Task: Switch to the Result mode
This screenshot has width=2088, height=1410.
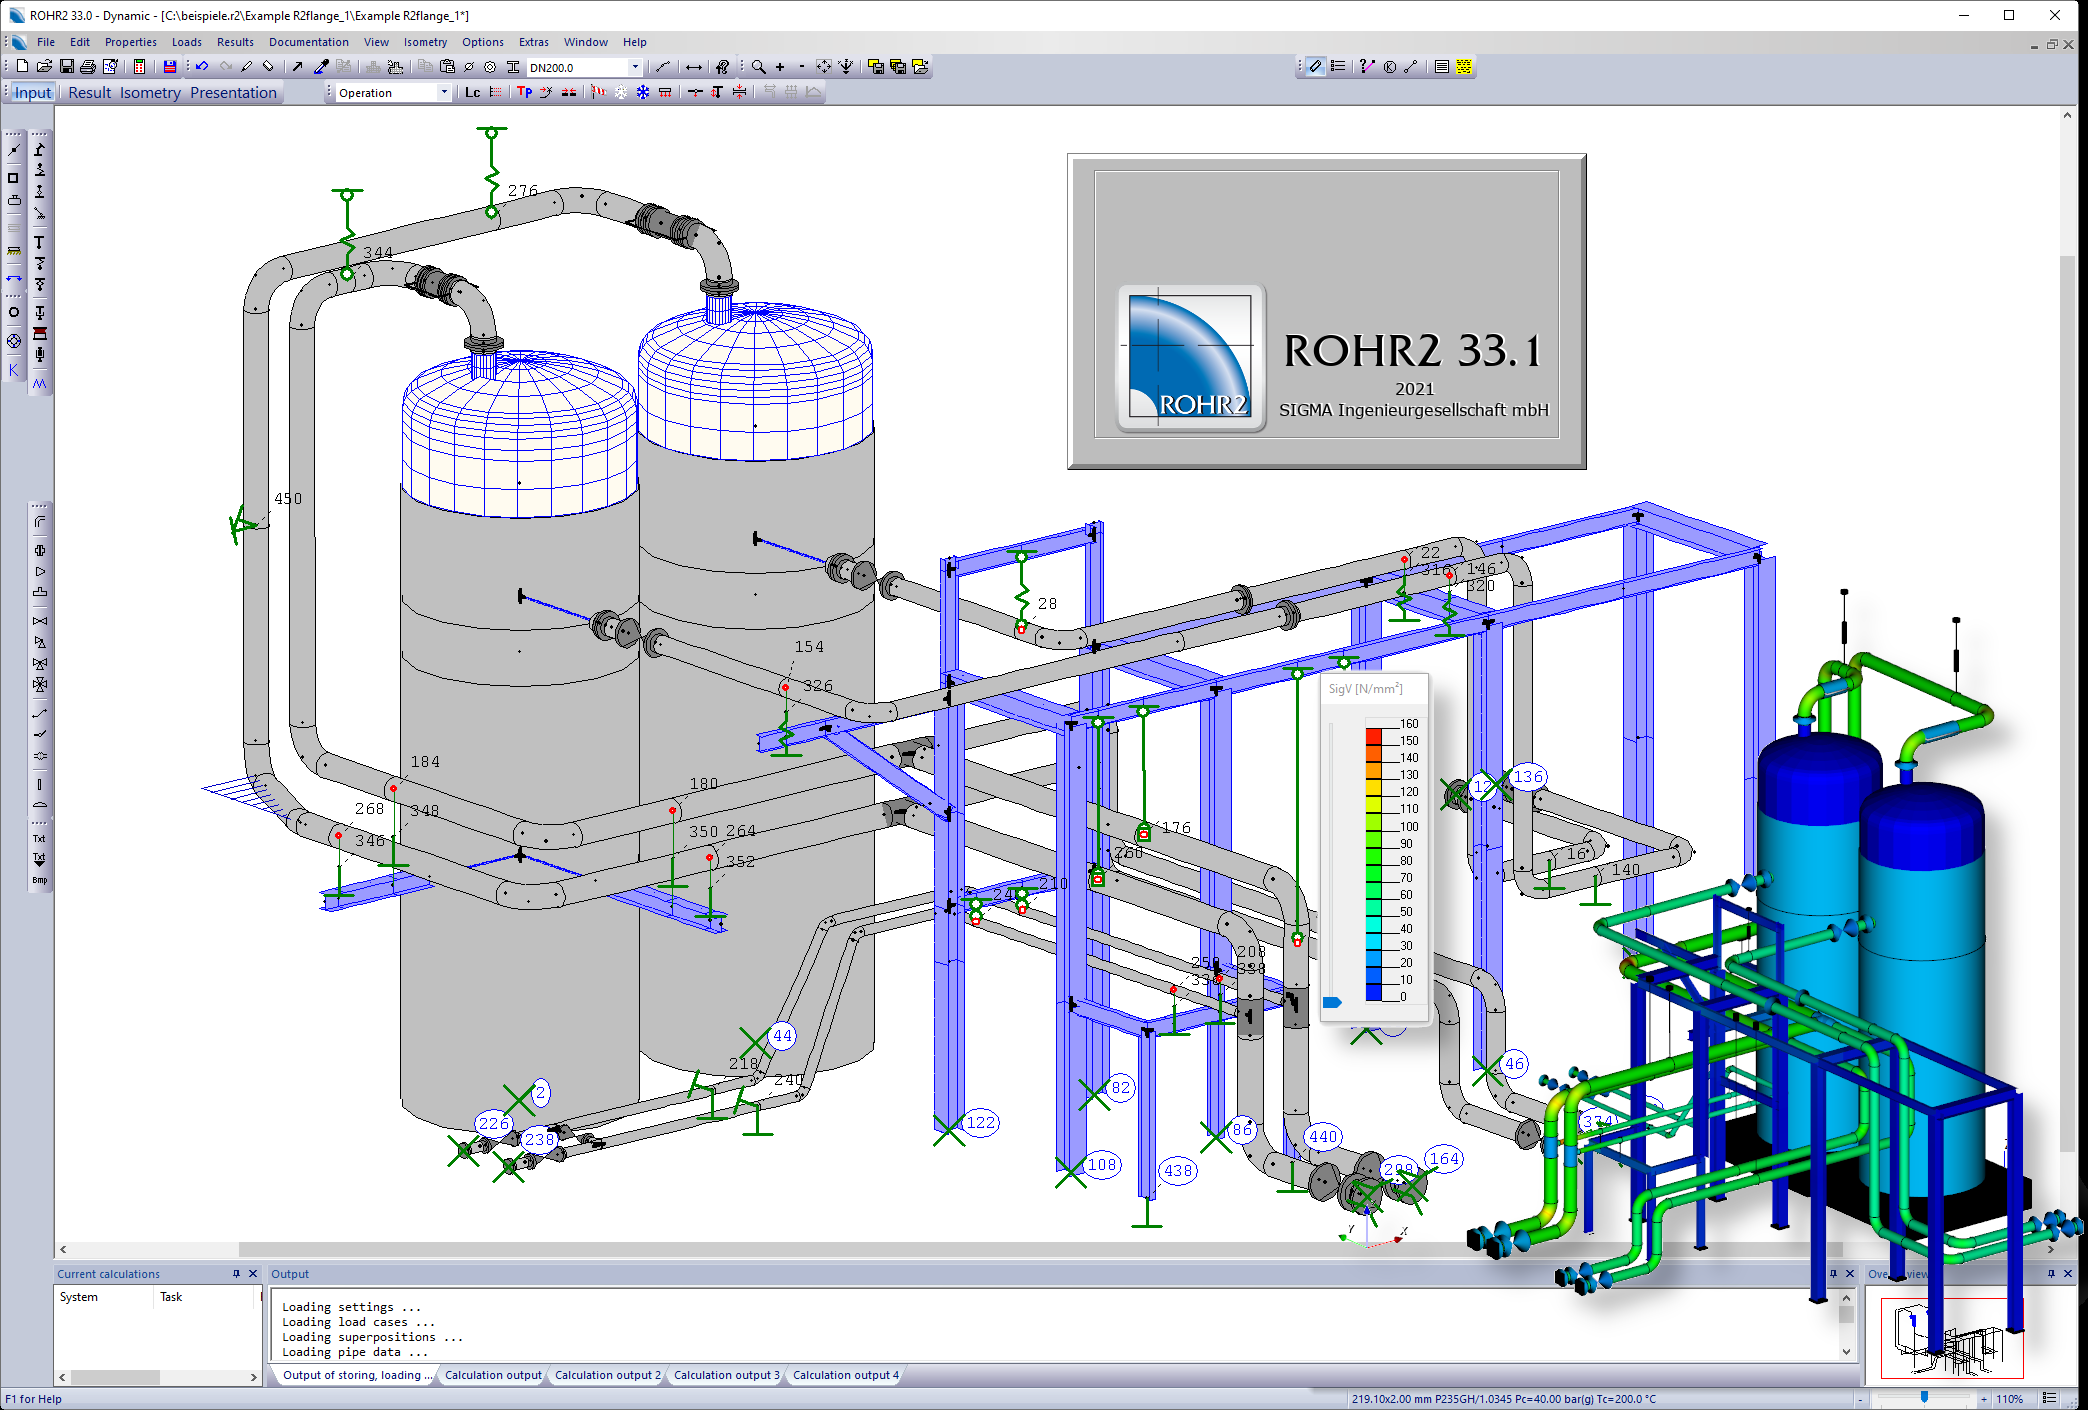Action: 90,93
